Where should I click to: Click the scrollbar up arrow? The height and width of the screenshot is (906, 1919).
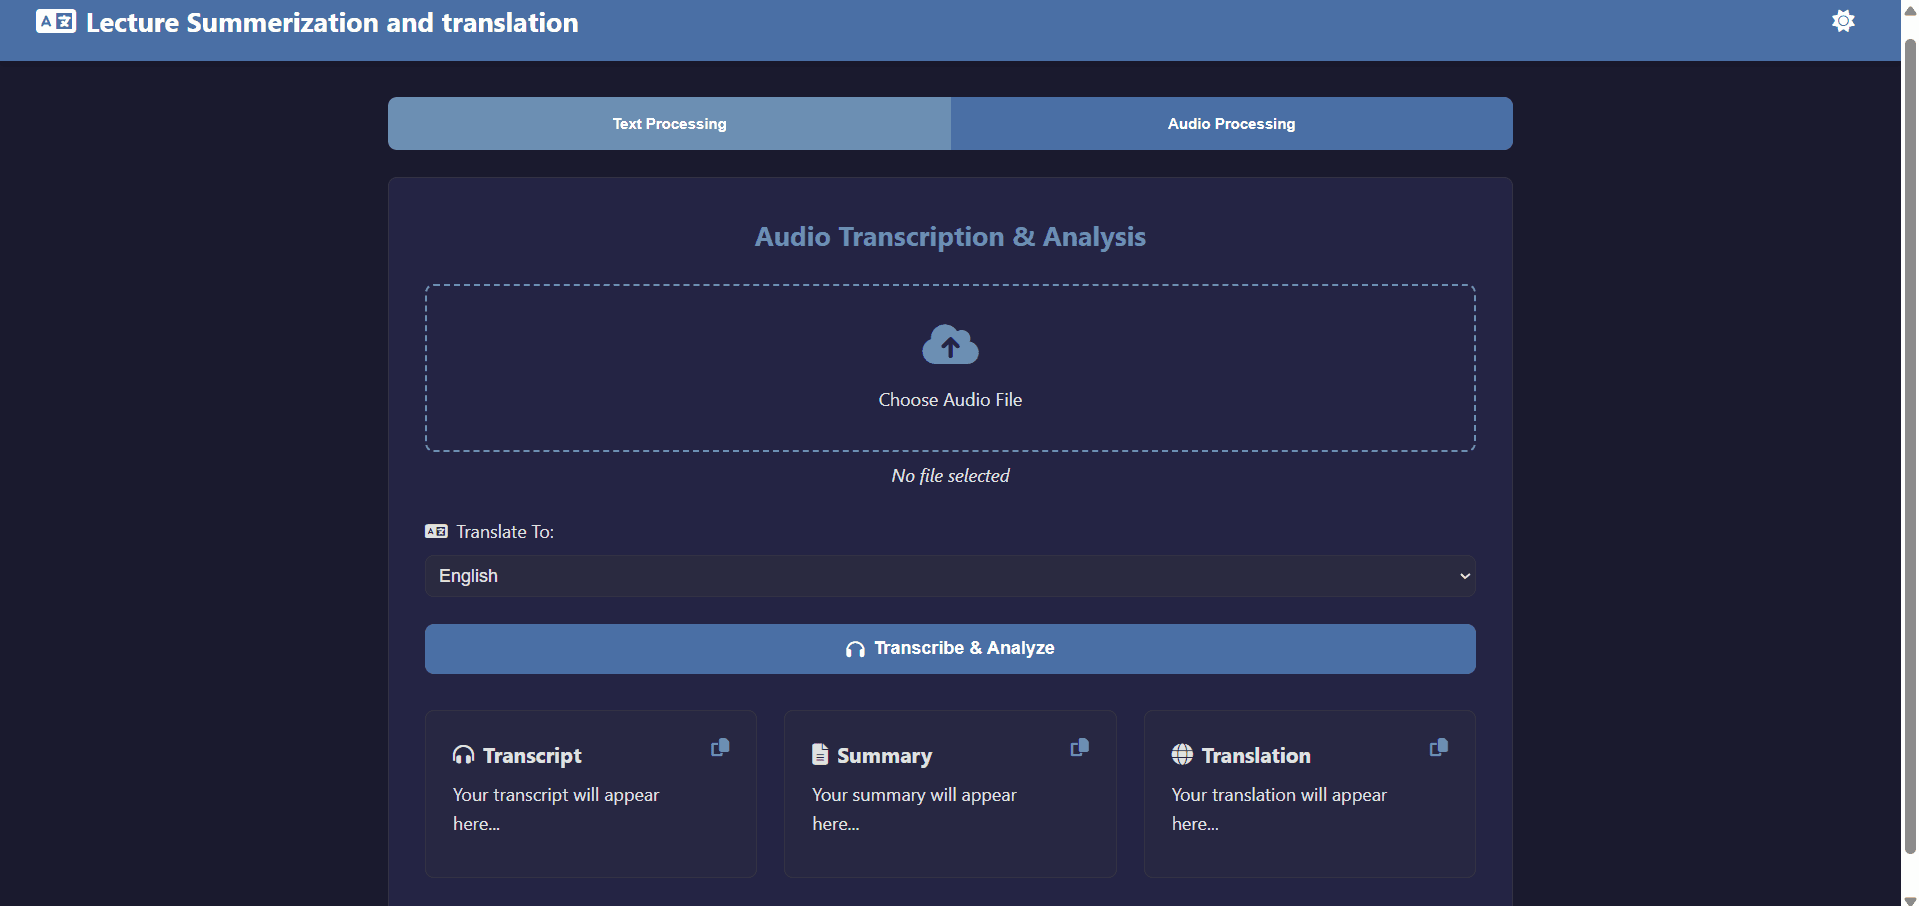(1909, 10)
